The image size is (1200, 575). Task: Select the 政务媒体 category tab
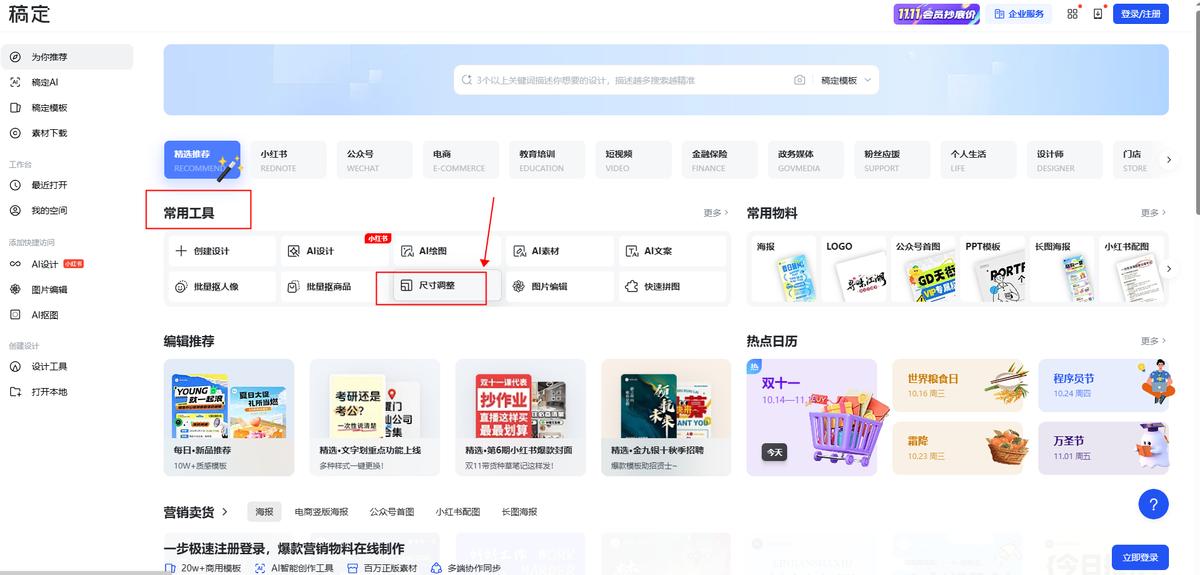point(805,160)
